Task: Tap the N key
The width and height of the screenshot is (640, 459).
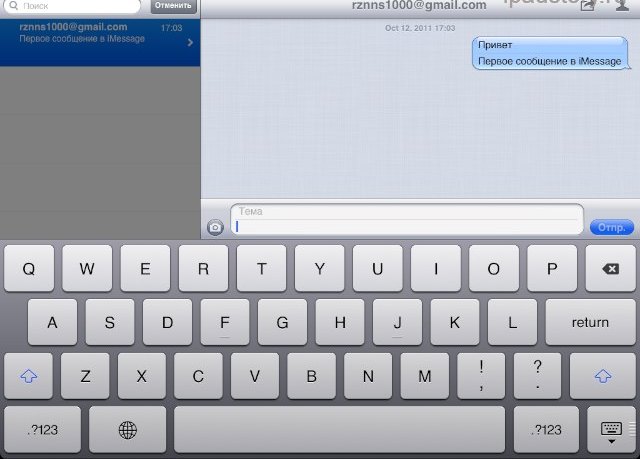Action: click(368, 376)
